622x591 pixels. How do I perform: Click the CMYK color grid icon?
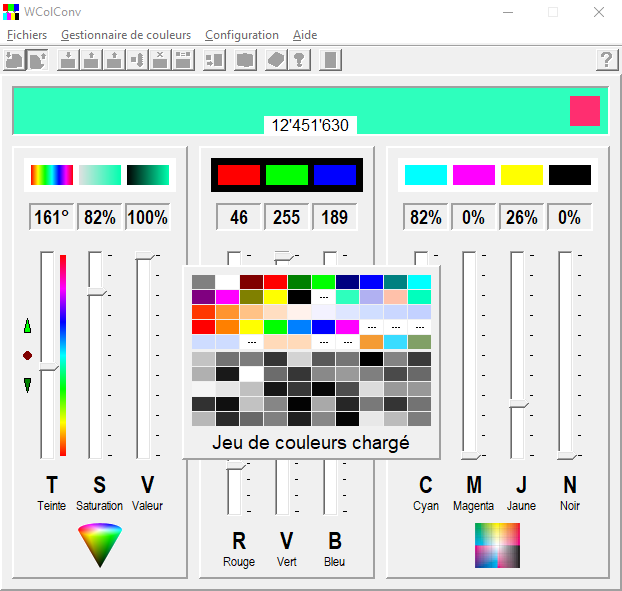[497, 545]
